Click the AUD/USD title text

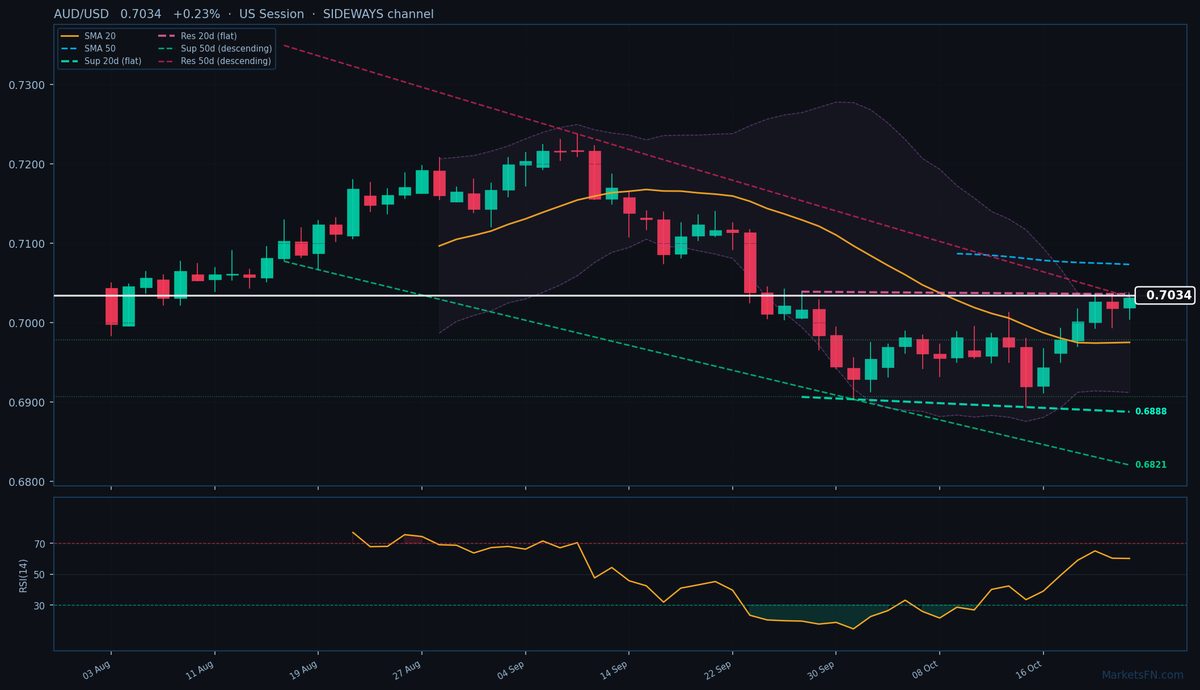(80, 14)
